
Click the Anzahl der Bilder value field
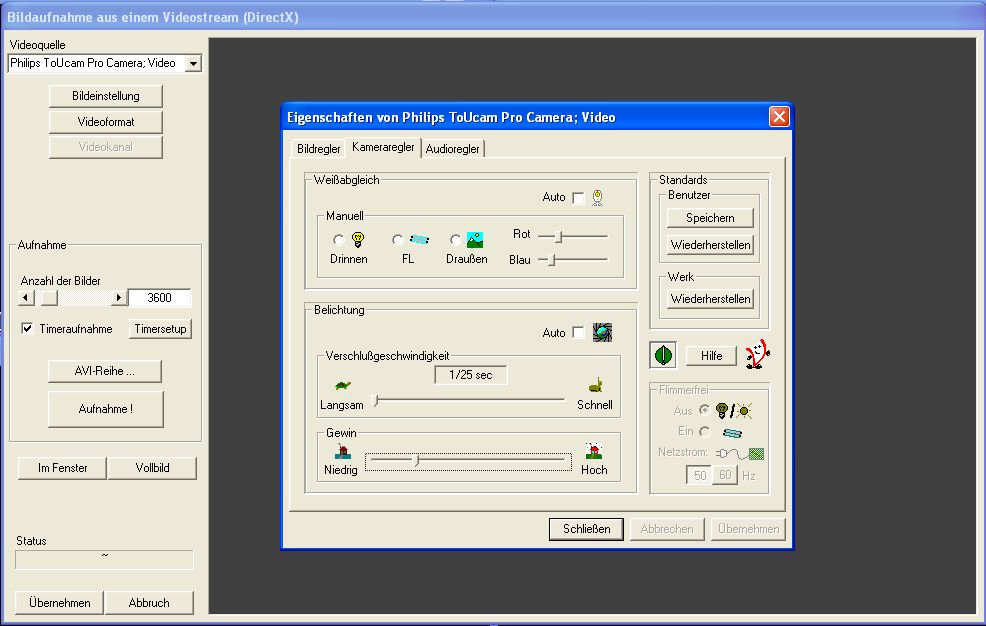click(160, 298)
